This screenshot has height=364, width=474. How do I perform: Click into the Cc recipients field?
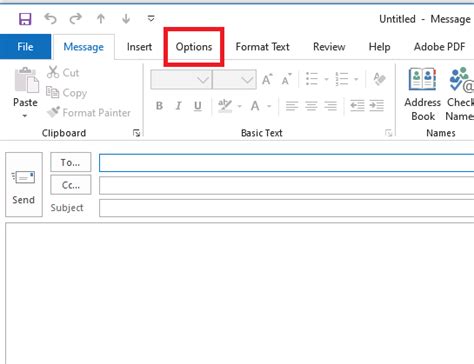click(287, 185)
